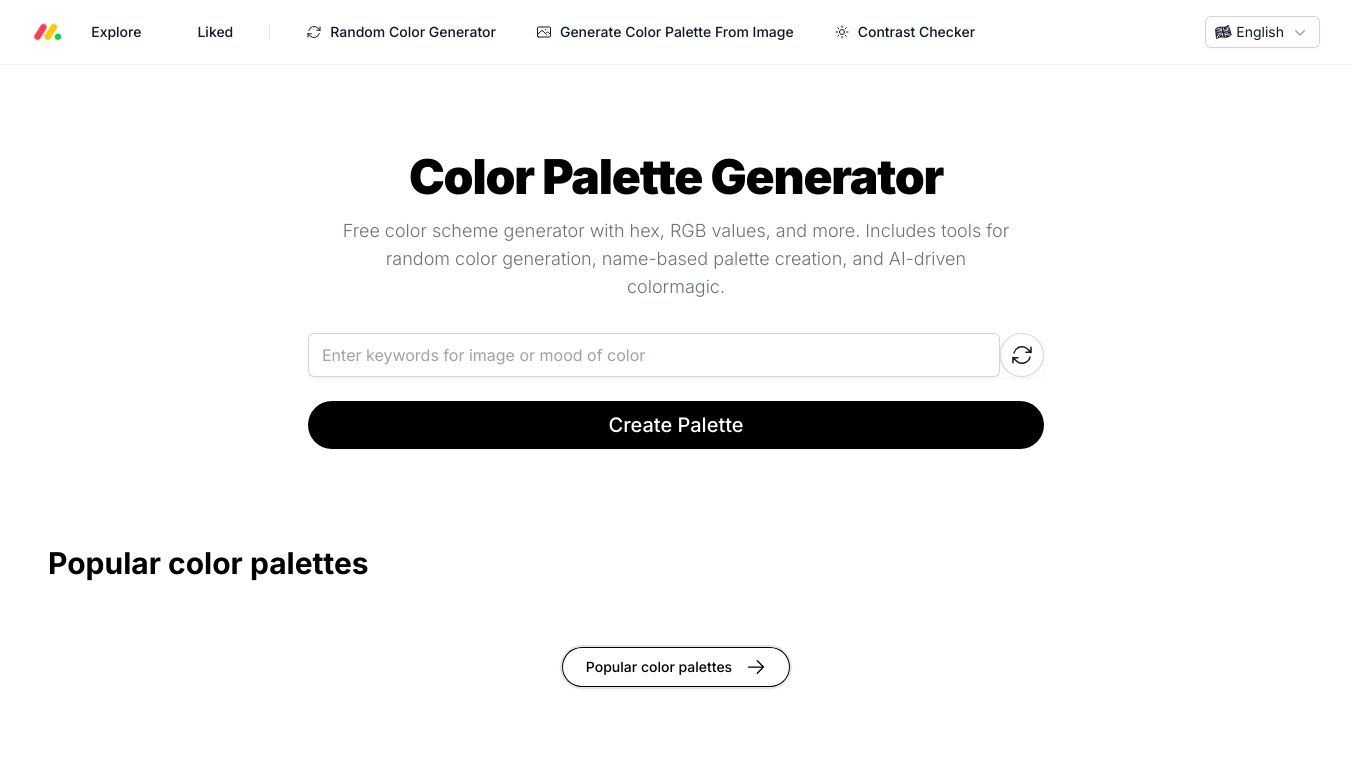
Task: Open Generate Color Palette From Image
Action: click(676, 32)
